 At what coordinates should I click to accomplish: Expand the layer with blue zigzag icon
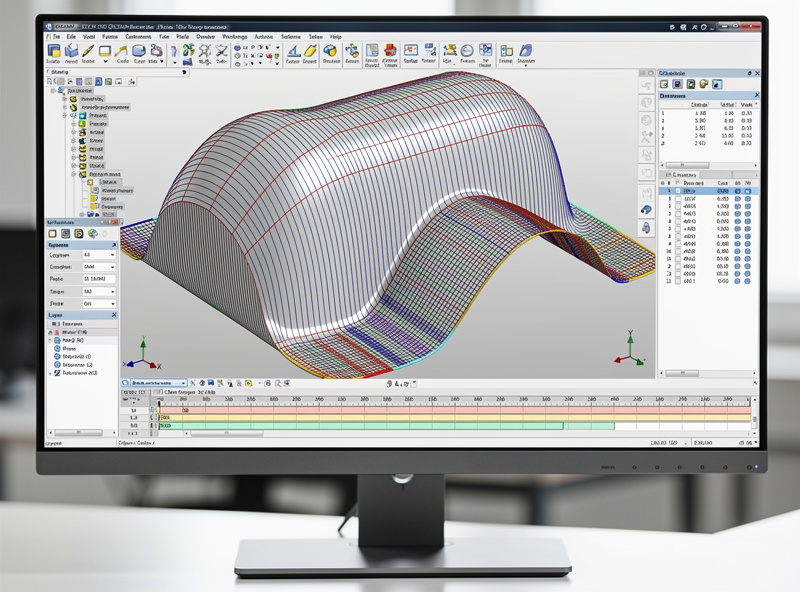point(51,374)
